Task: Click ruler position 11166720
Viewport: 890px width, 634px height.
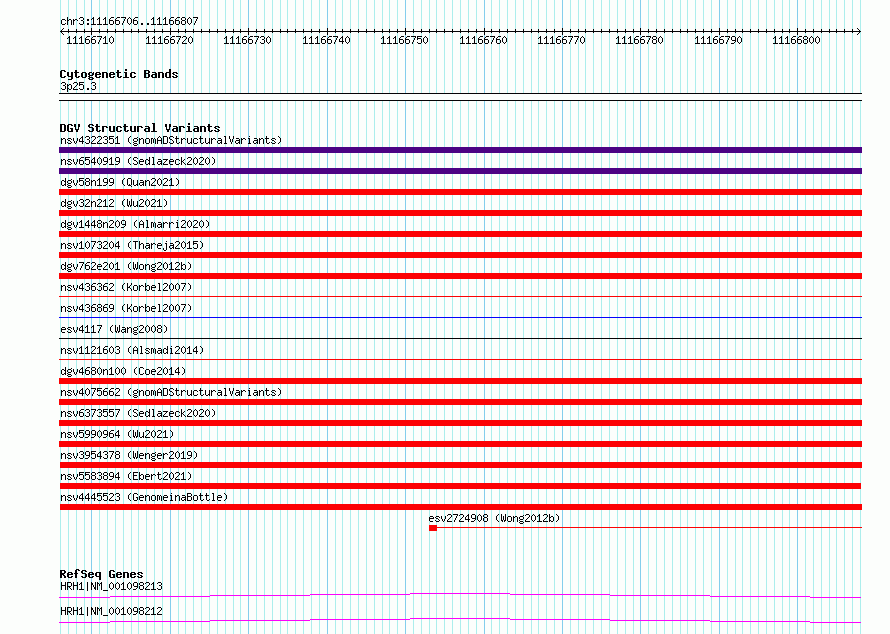Action: (169, 40)
